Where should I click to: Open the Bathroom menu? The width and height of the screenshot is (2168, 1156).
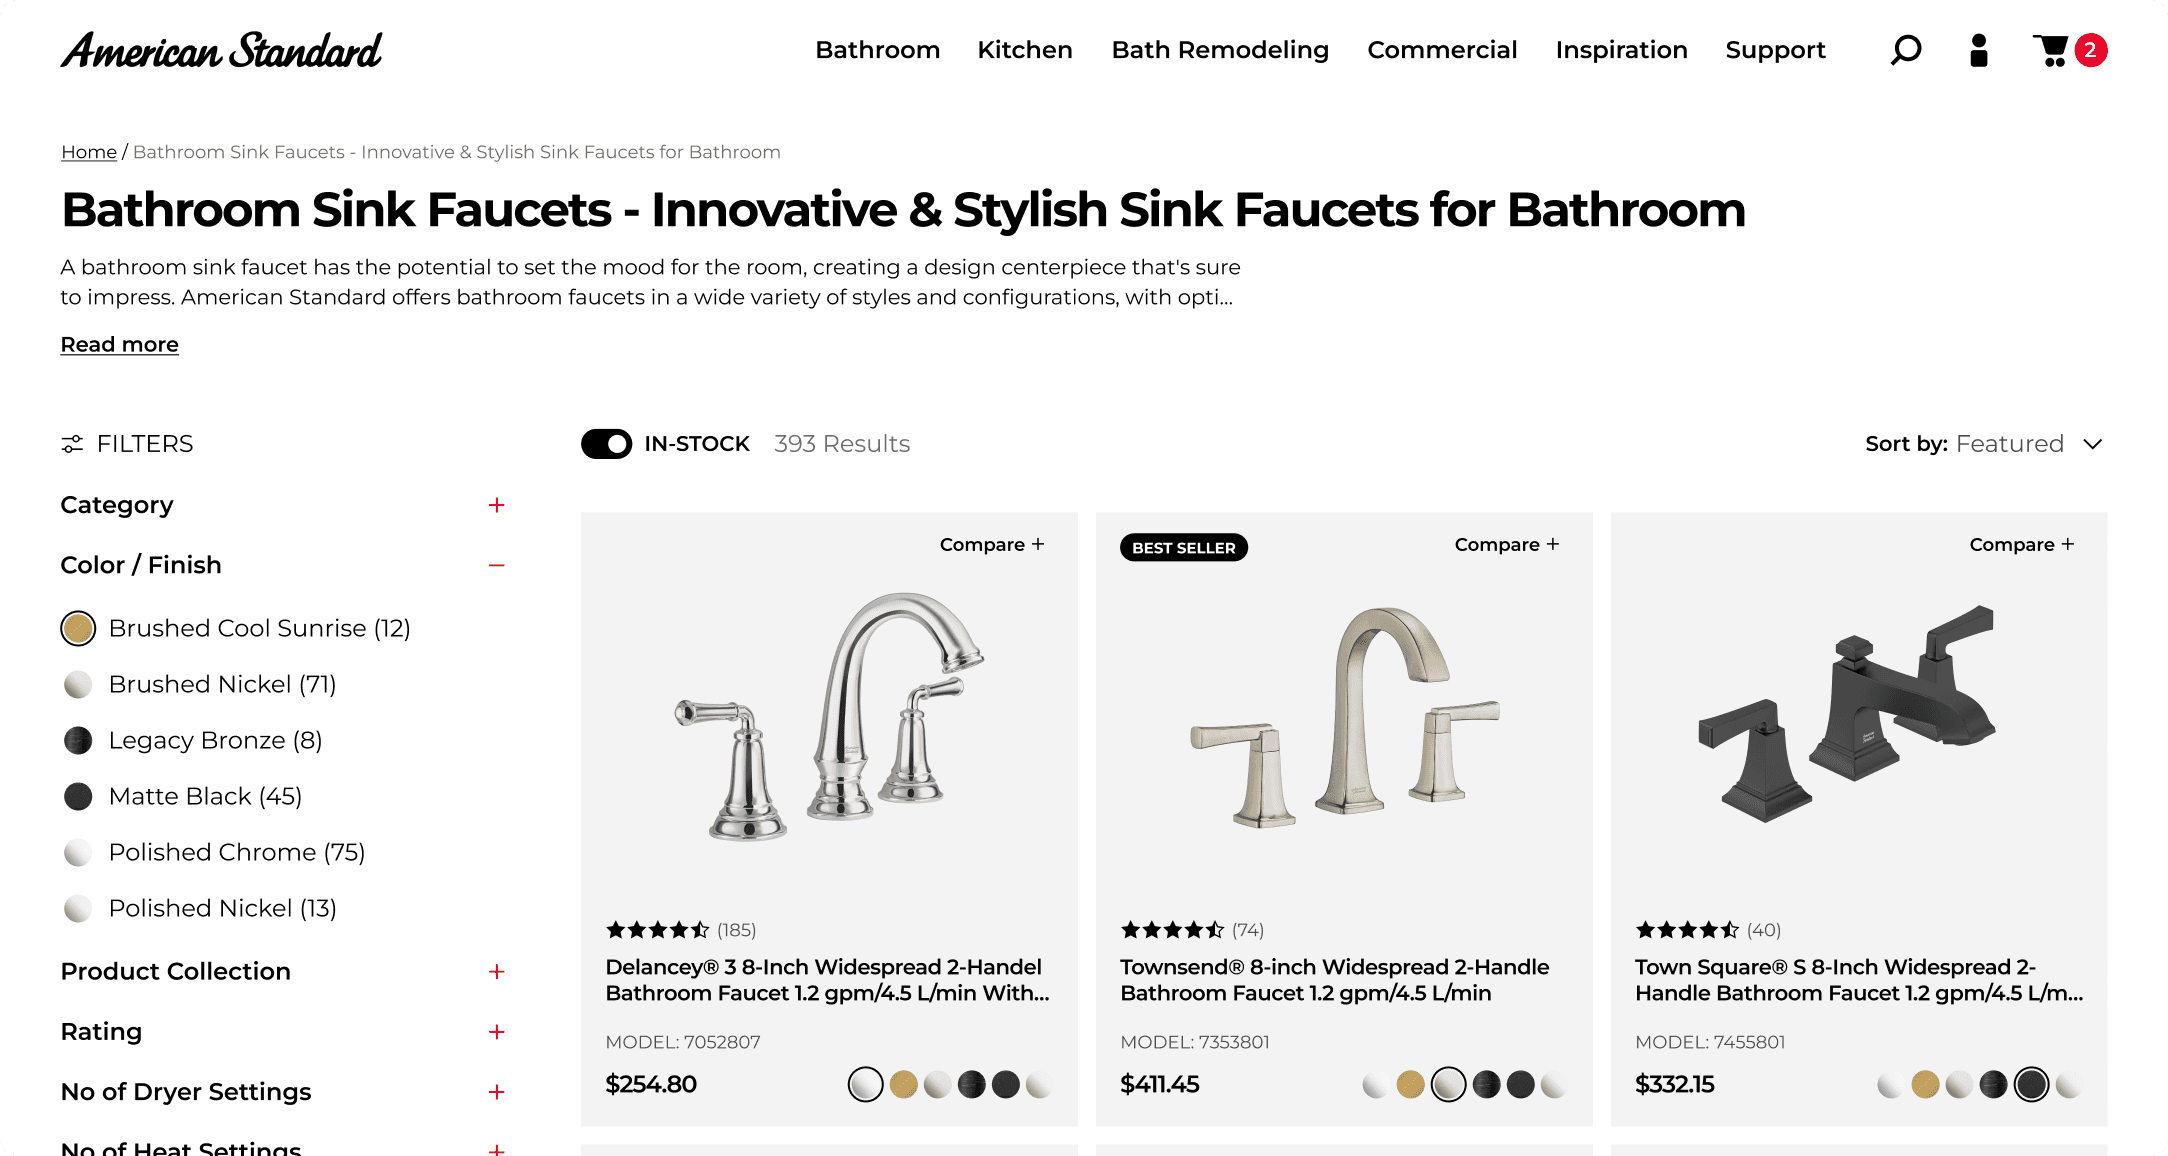click(877, 49)
